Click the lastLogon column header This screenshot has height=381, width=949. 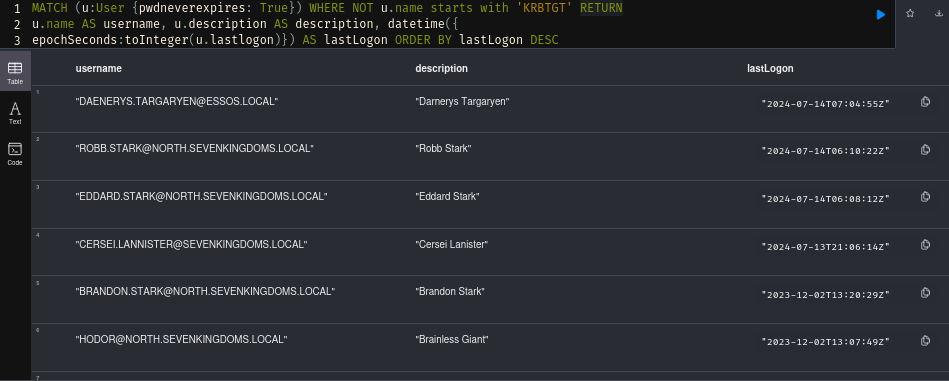[x=770, y=68]
